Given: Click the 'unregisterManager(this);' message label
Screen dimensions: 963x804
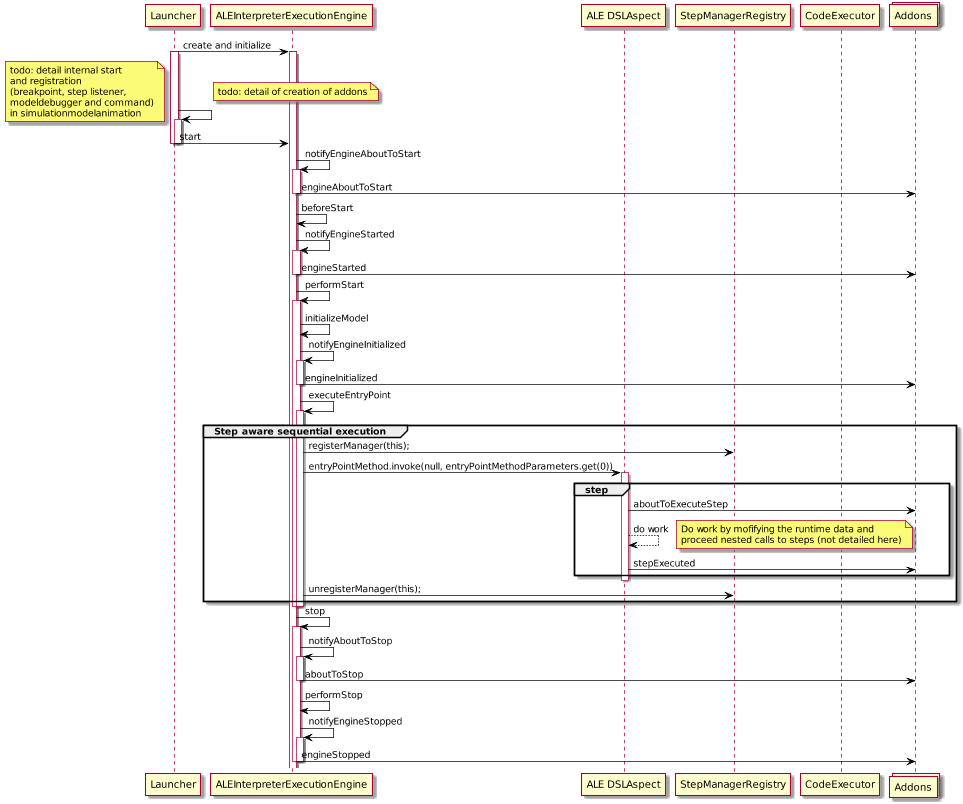Looking at the screenshot, I should coord(364,589).
